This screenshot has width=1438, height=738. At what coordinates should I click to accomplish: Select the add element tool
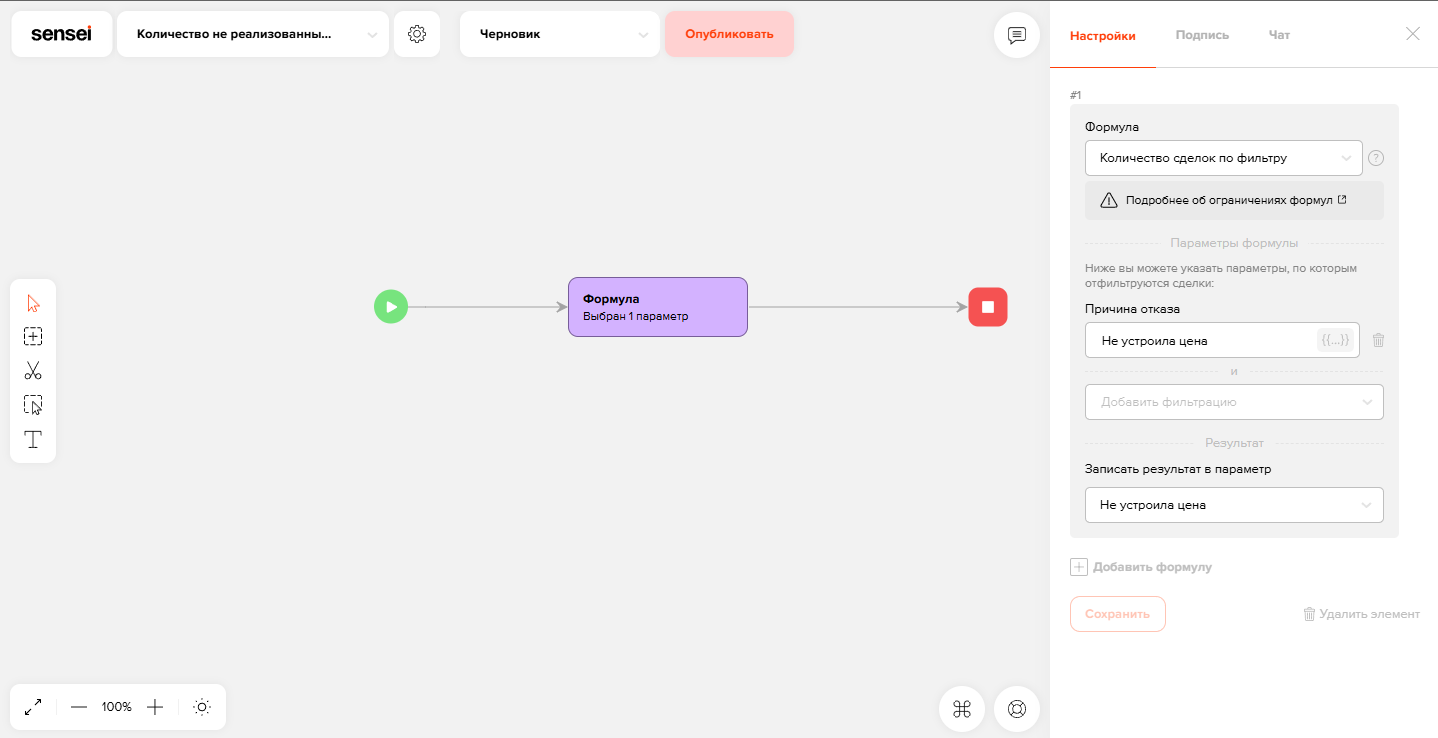33,337
